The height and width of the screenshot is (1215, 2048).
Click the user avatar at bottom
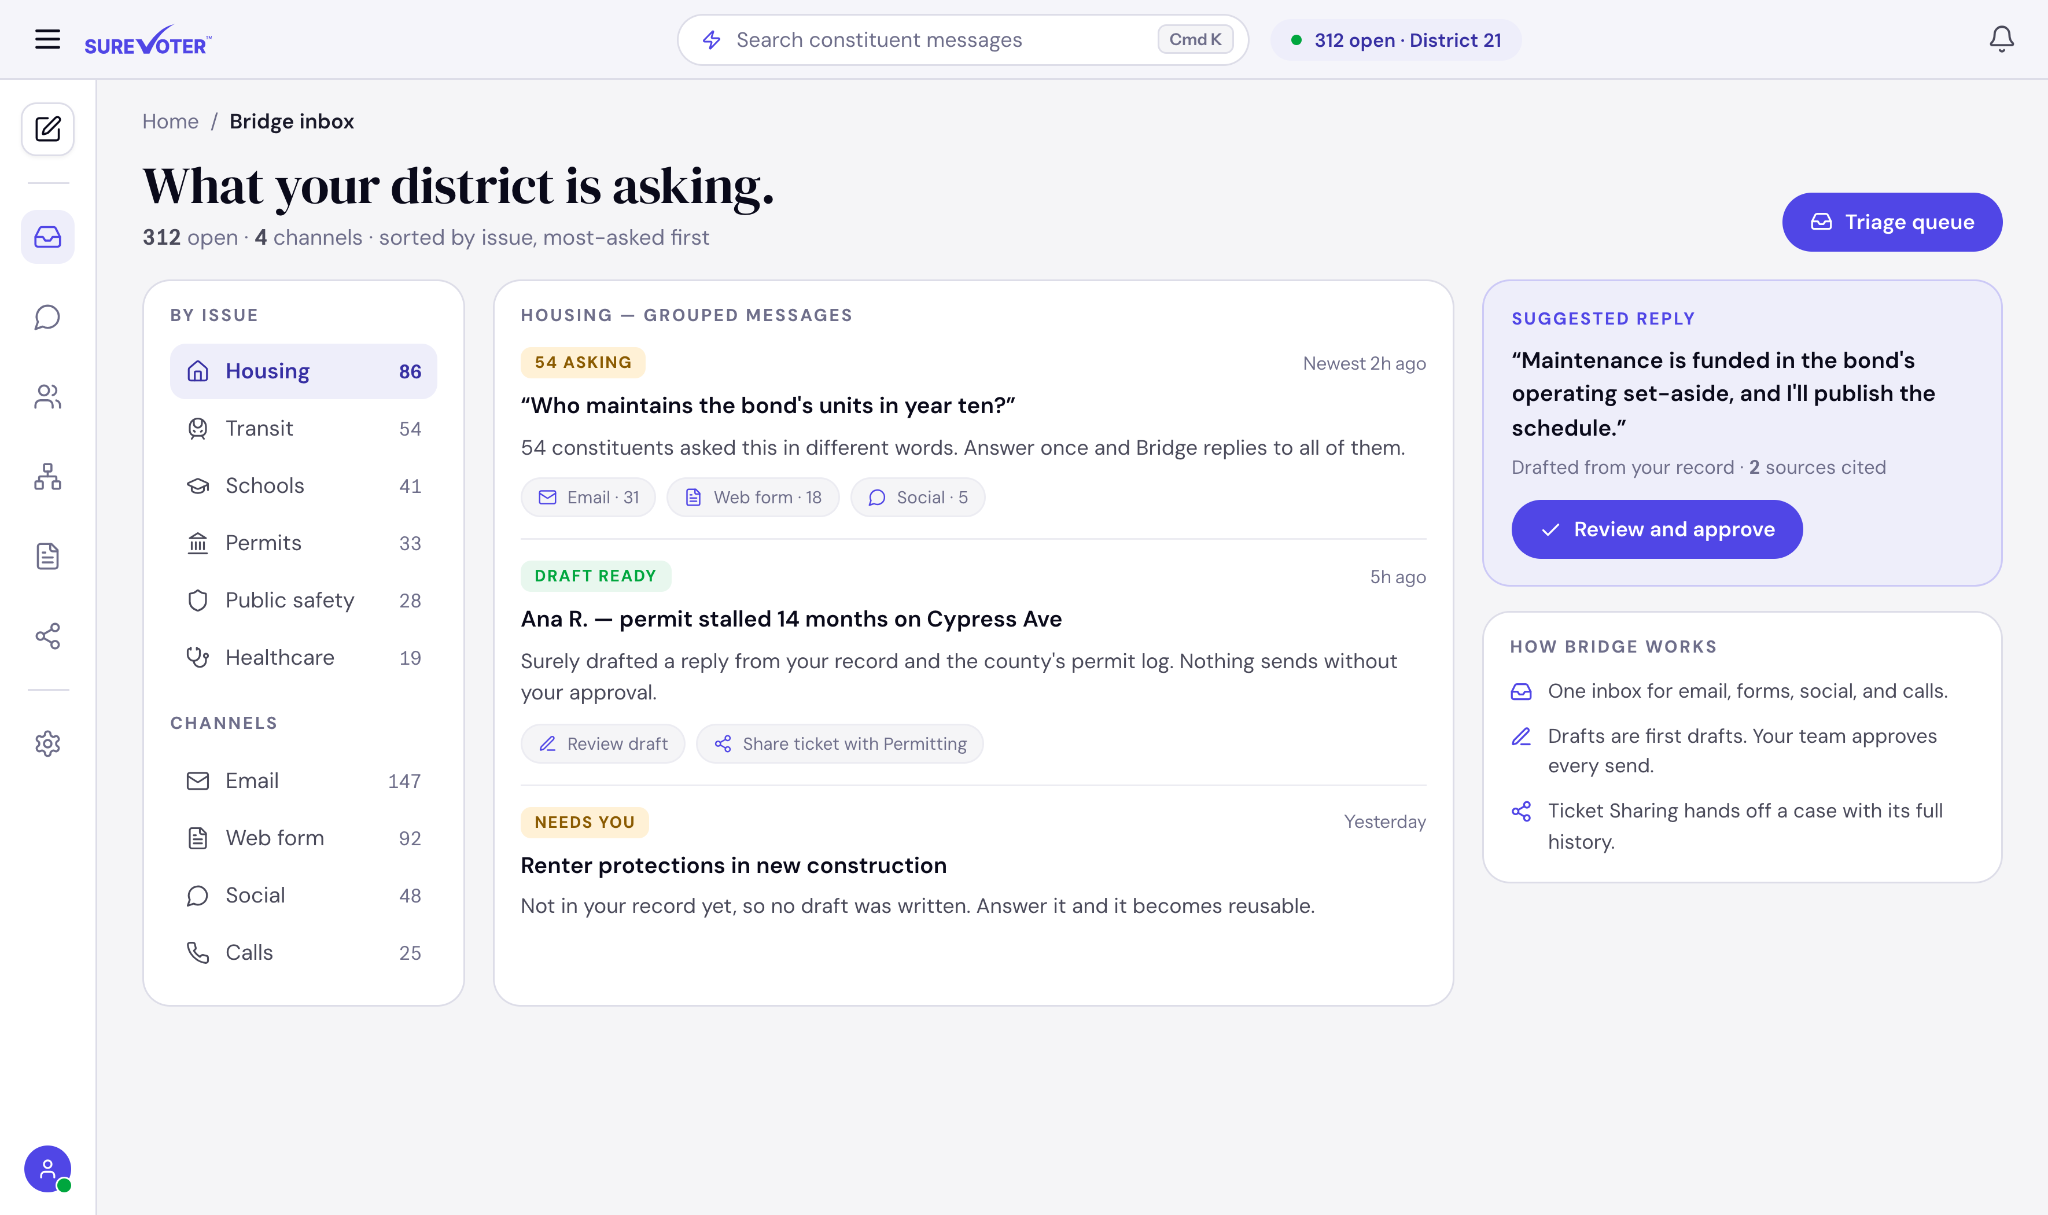click(48, 1169)
